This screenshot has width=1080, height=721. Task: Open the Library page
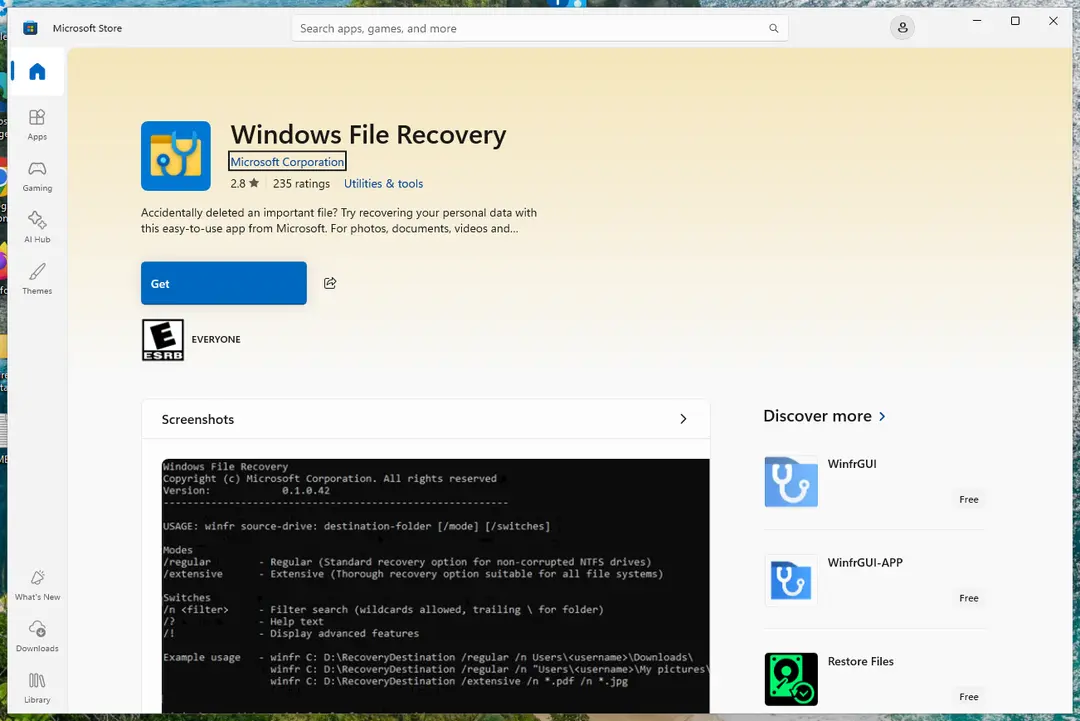(37, 688)
